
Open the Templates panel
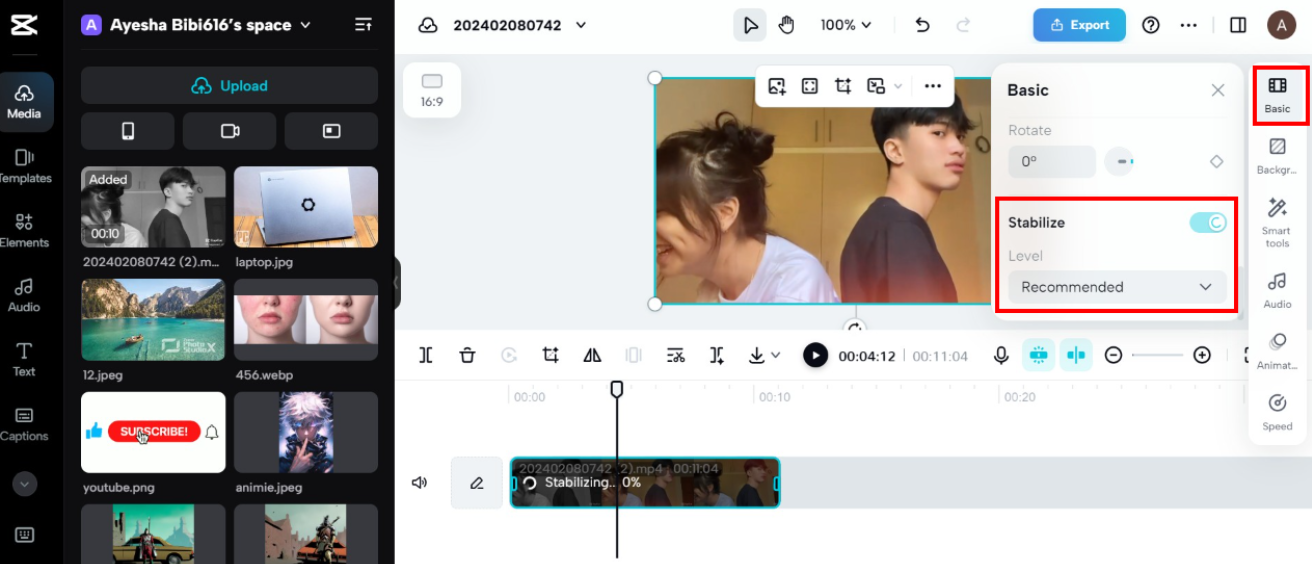(25, 166)
